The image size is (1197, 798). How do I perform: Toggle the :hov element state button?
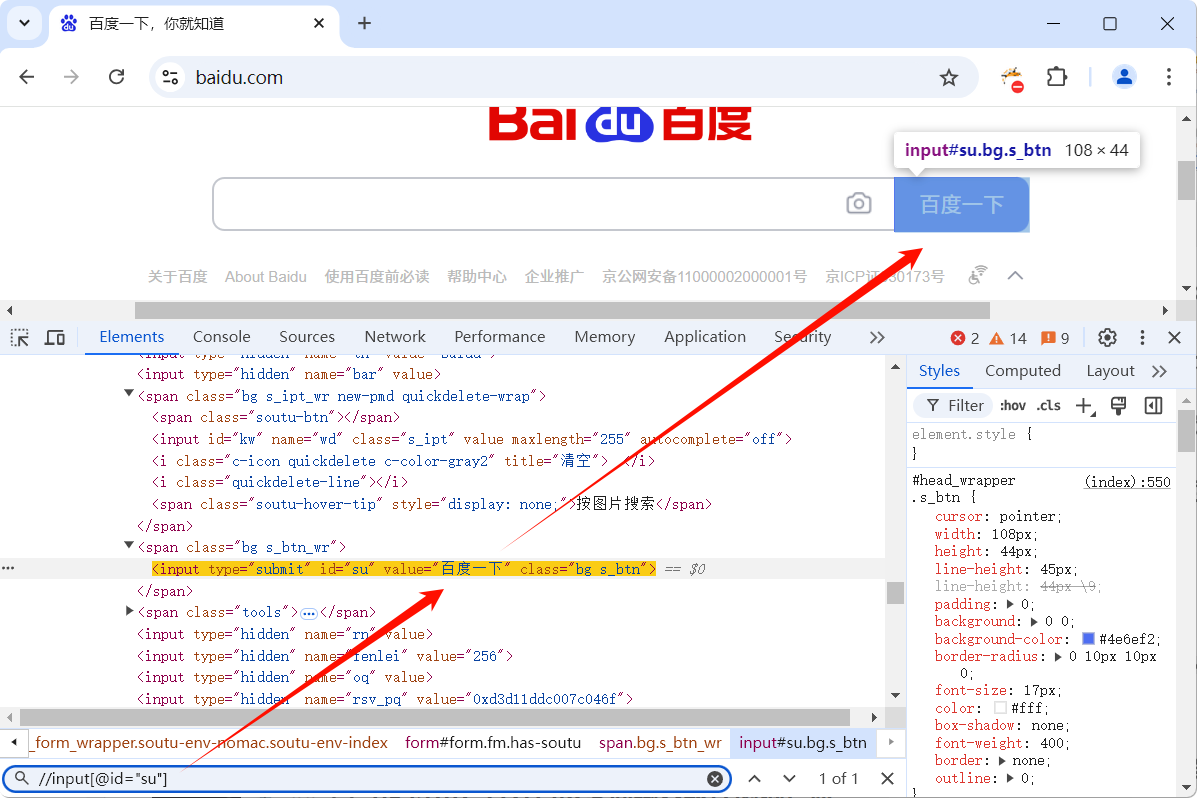(1013, 405)
